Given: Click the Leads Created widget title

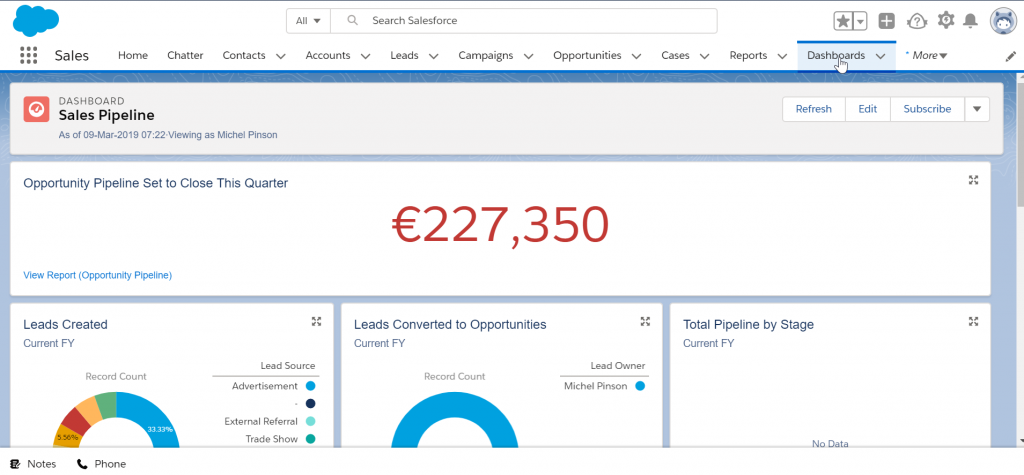Looking at the screenshot, I should click(65, 325).
